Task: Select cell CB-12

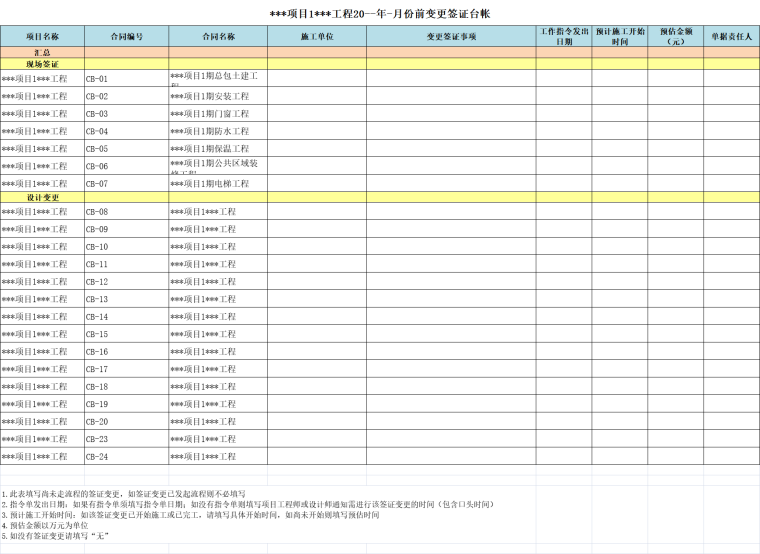Action: click(127, 281)
